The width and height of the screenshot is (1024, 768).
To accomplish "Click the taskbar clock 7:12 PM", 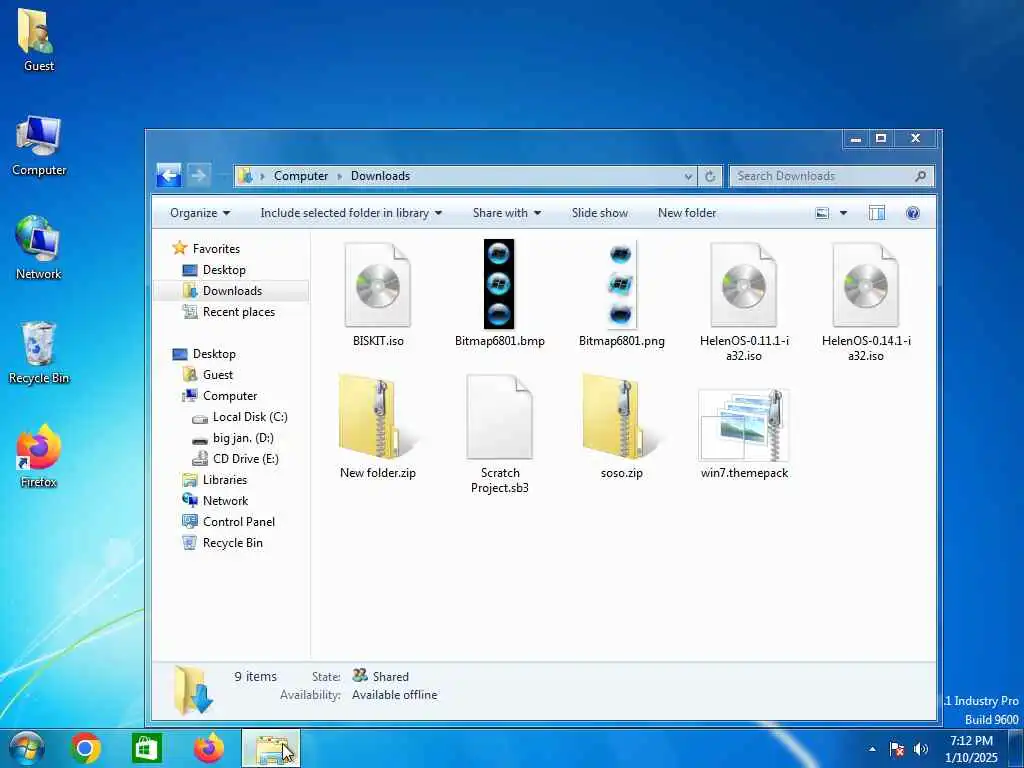I will point(971,741).
